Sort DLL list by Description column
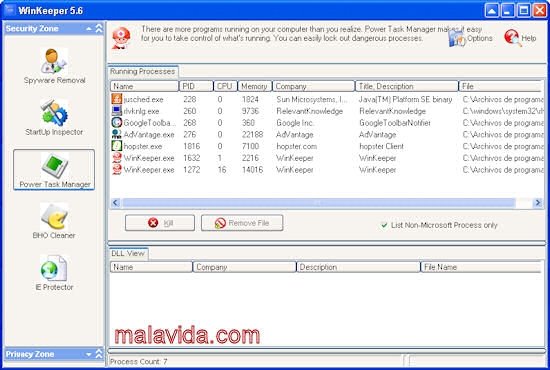550x370 pixels. (358, 267)
